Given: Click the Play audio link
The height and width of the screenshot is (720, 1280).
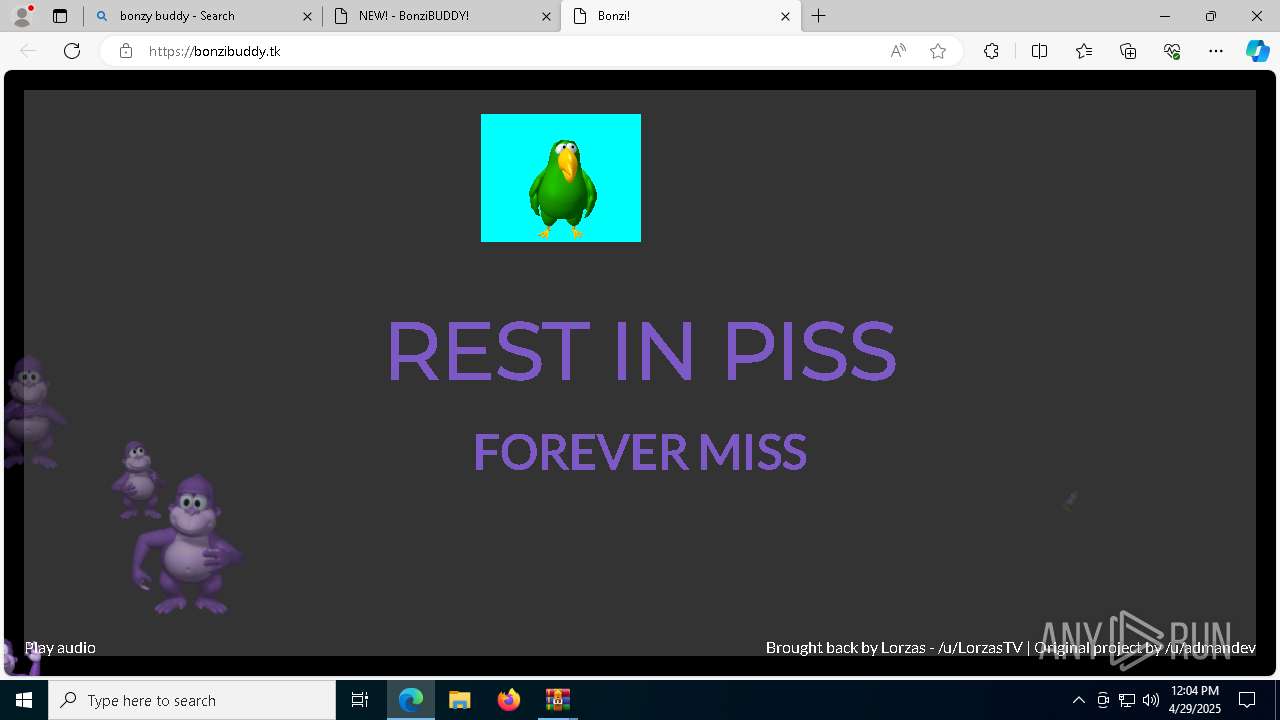Looking at the screenshot, I should pos(60,648).
